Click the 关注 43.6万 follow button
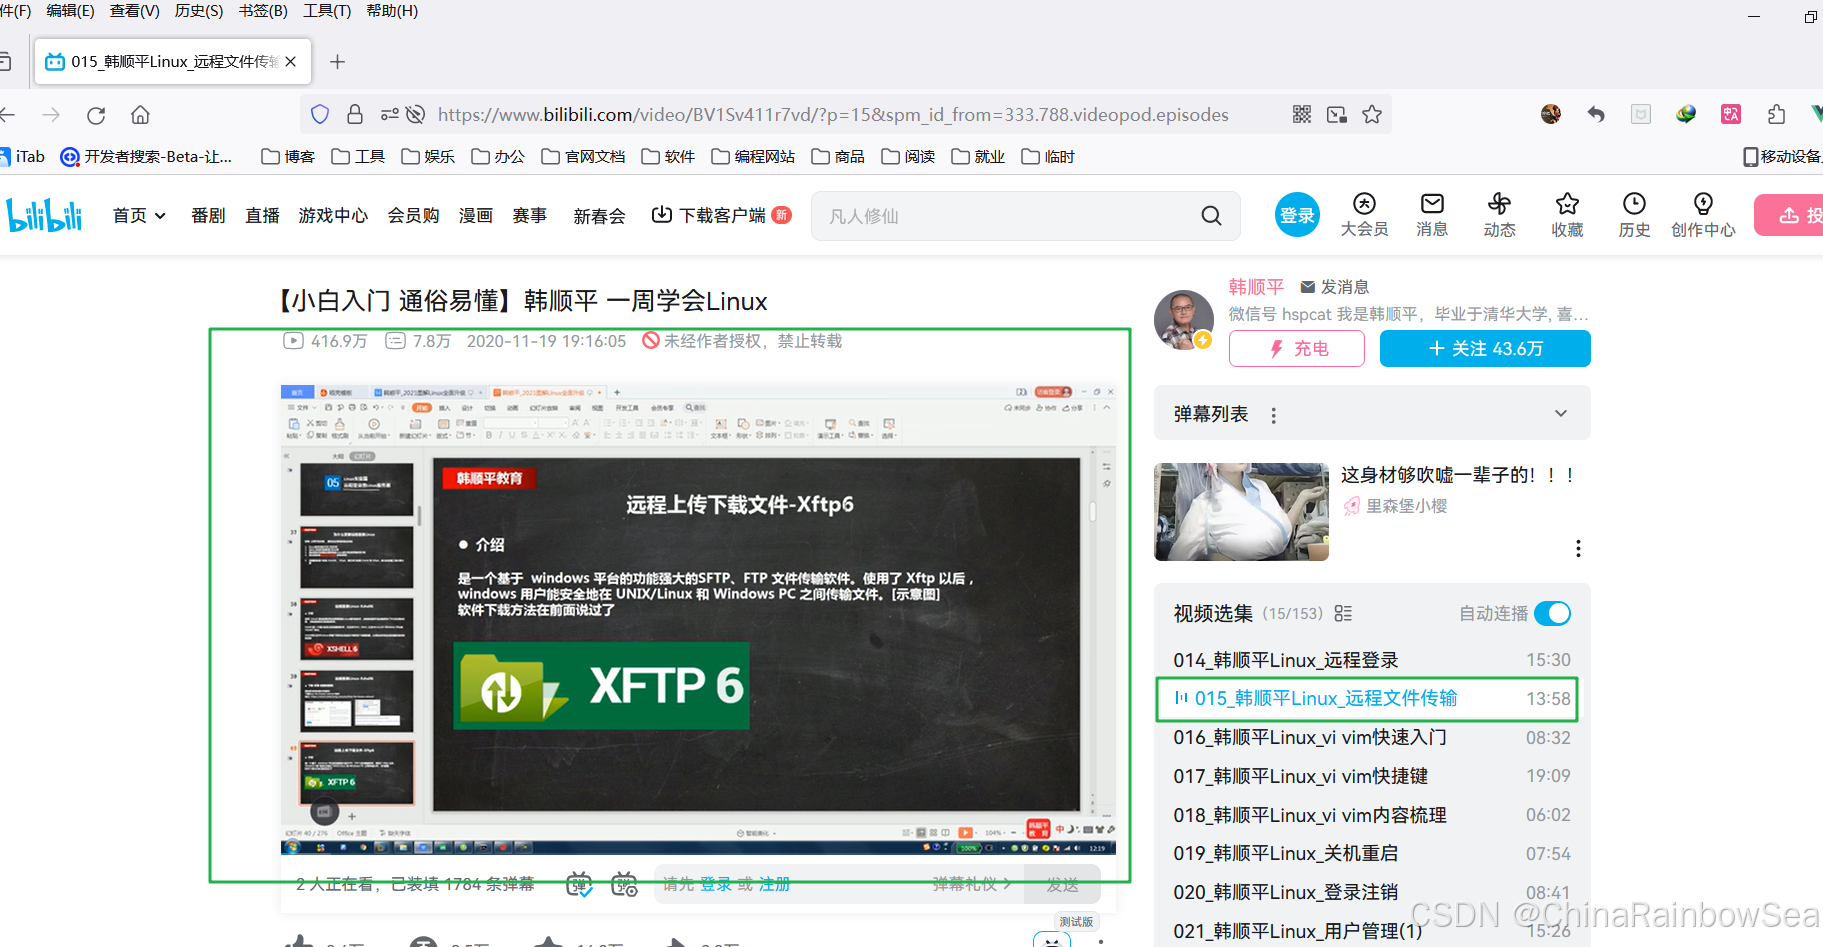Viewport: 1823px width, 947px height. click(1484, 348)
